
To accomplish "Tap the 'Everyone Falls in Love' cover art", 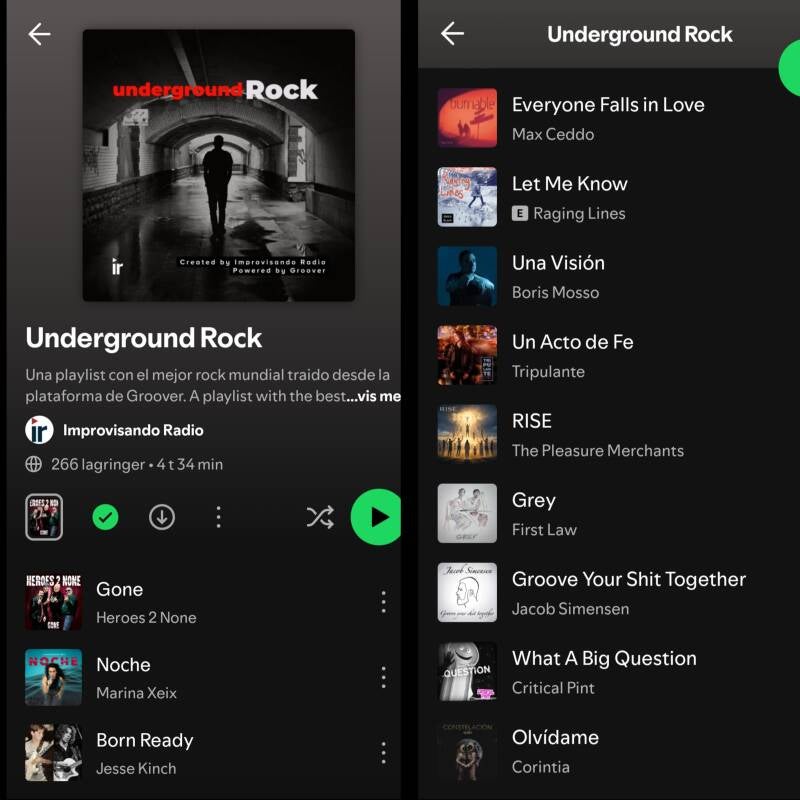I will 467,118.
